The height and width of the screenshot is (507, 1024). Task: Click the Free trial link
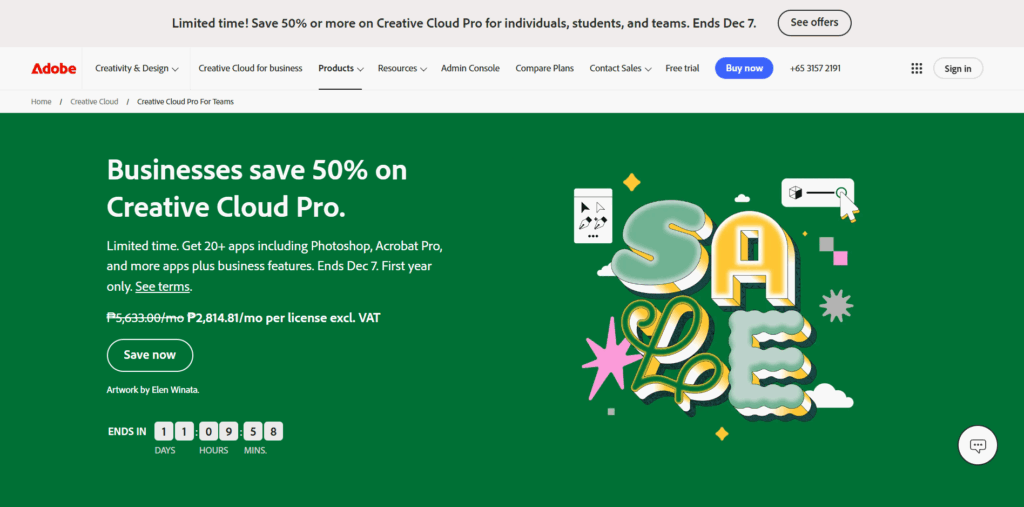[682, 68]
